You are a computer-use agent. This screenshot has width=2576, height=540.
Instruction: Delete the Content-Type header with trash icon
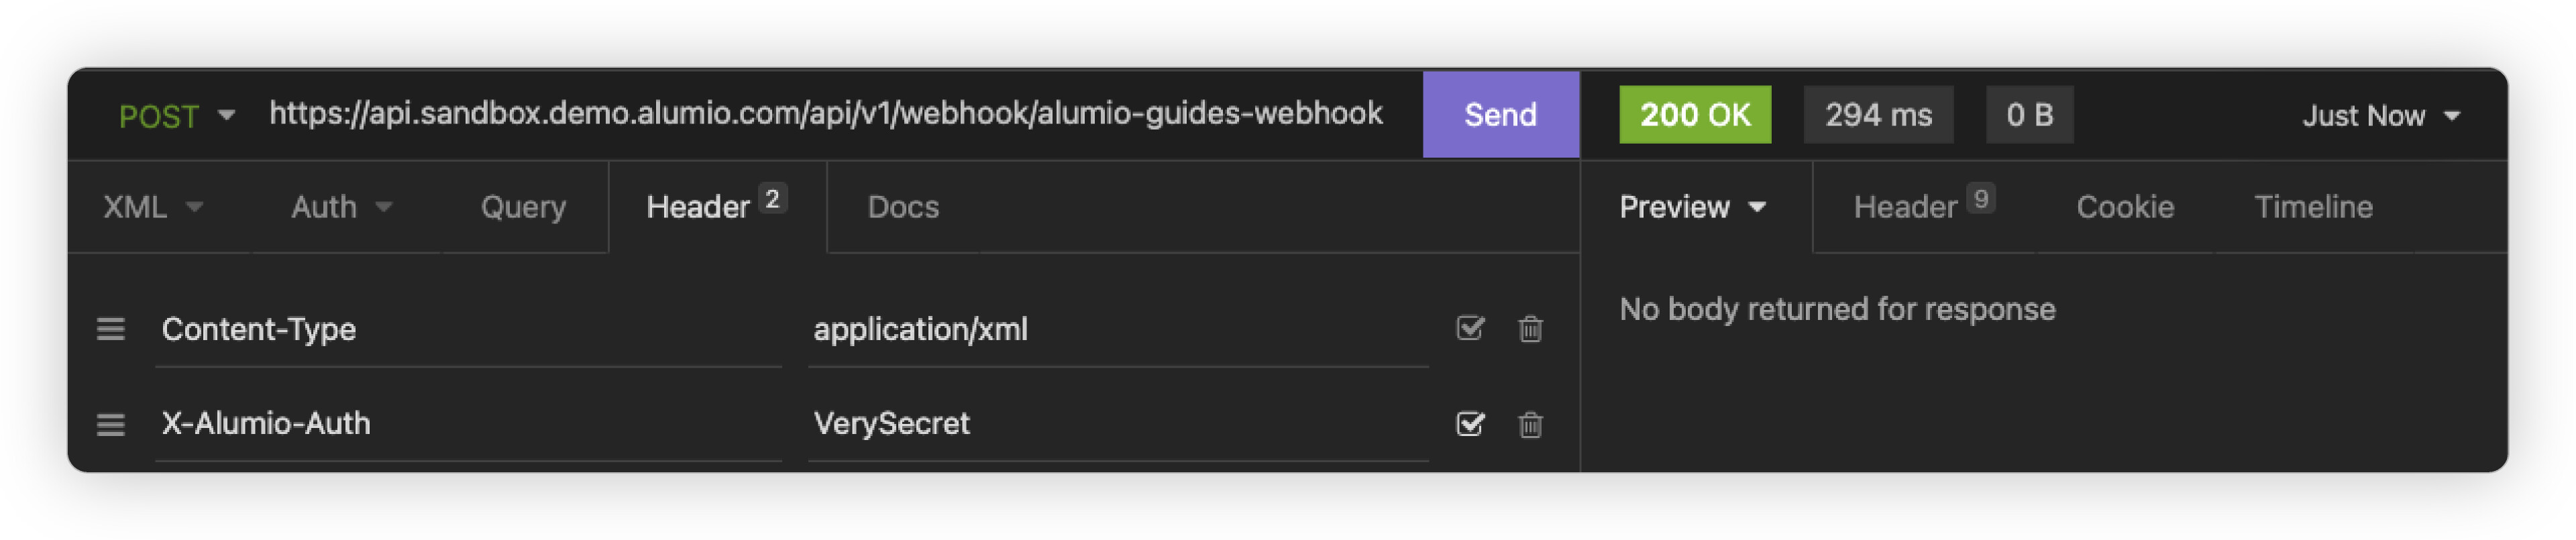[x=1530, y=329]
